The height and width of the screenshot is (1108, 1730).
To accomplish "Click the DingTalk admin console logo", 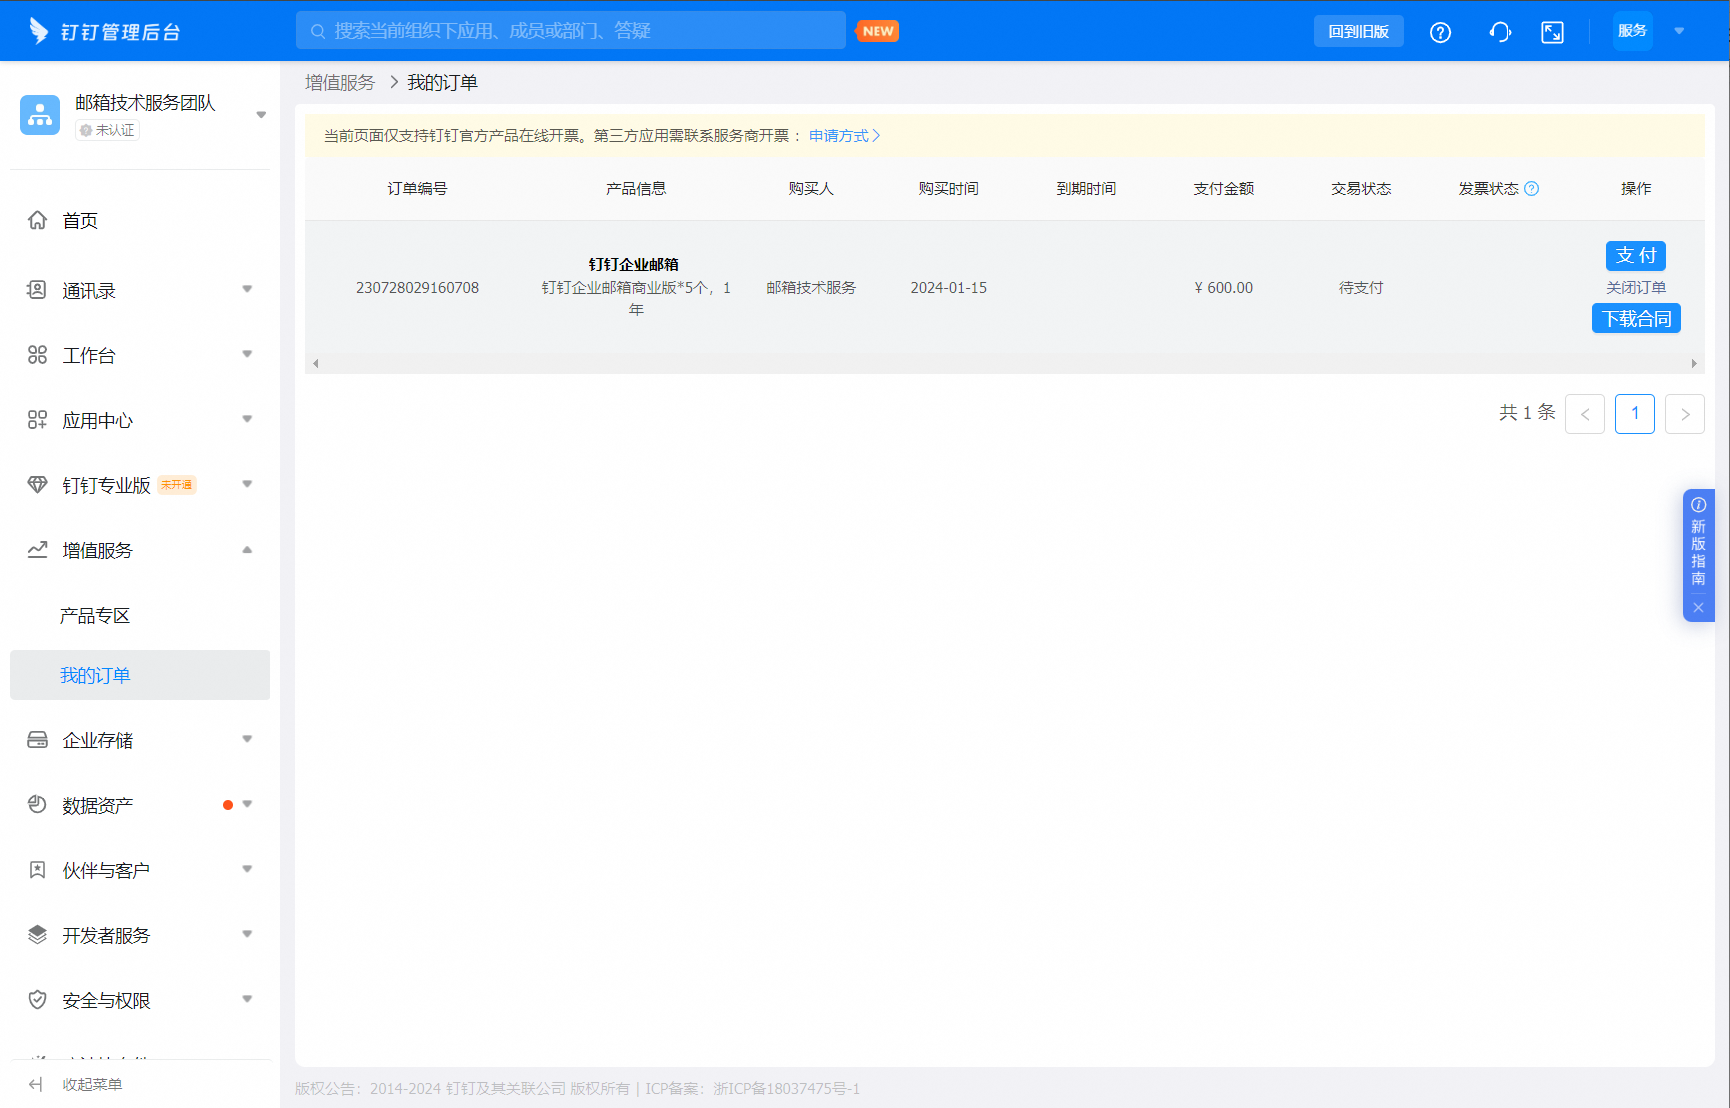I will tap(104, 31).
